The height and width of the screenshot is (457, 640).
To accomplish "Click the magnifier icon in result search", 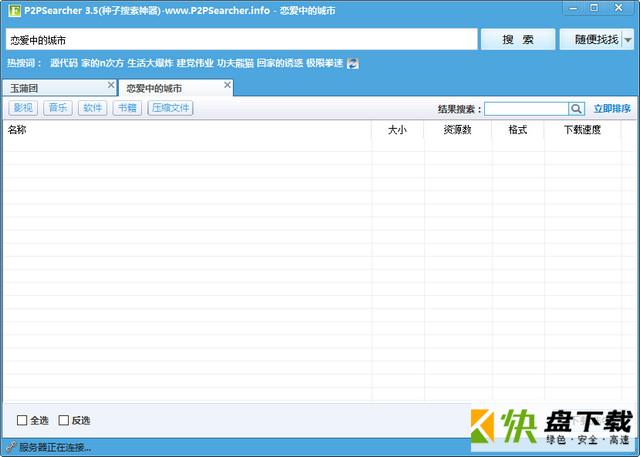I will pyautogui.click(x=576, y=109).
